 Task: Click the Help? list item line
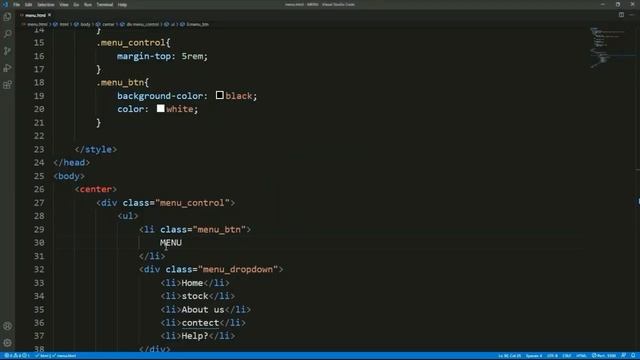tap(198, 336)
